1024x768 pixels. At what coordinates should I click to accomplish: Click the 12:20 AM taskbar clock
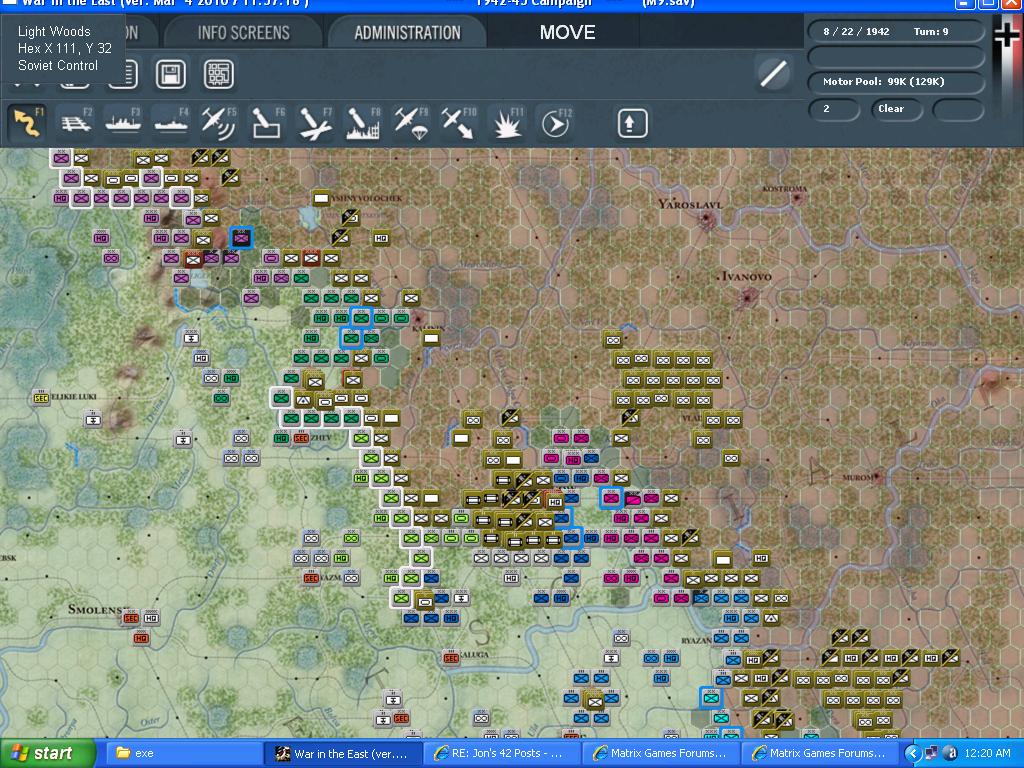point(987,753)
